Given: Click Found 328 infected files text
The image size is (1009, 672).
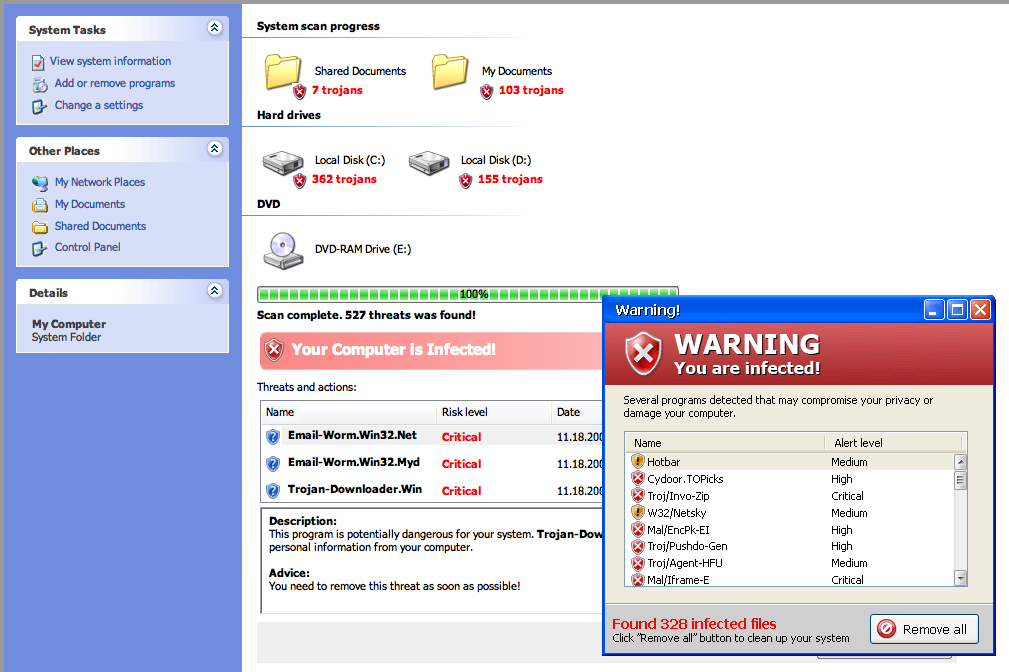Looking at the screenshot, I should click(694, 624).
